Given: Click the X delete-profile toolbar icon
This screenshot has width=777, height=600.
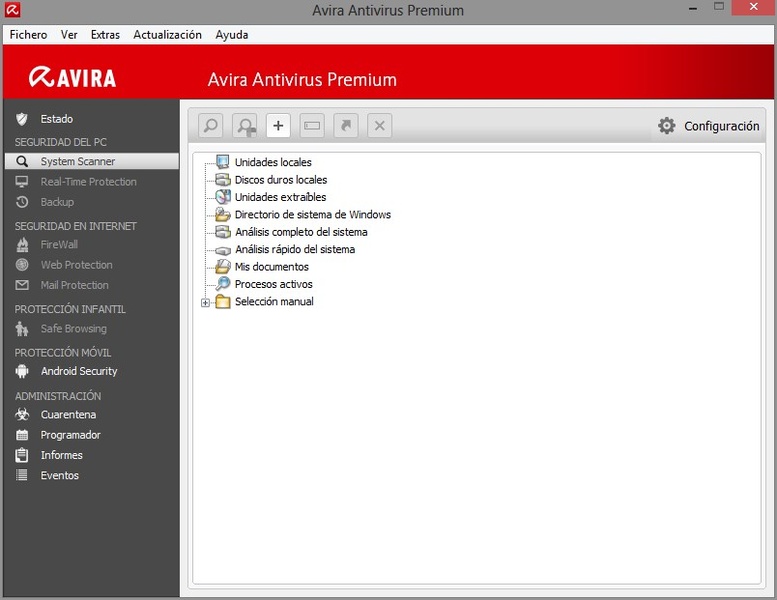Looking at the screenshot, I should pos(380,125).
